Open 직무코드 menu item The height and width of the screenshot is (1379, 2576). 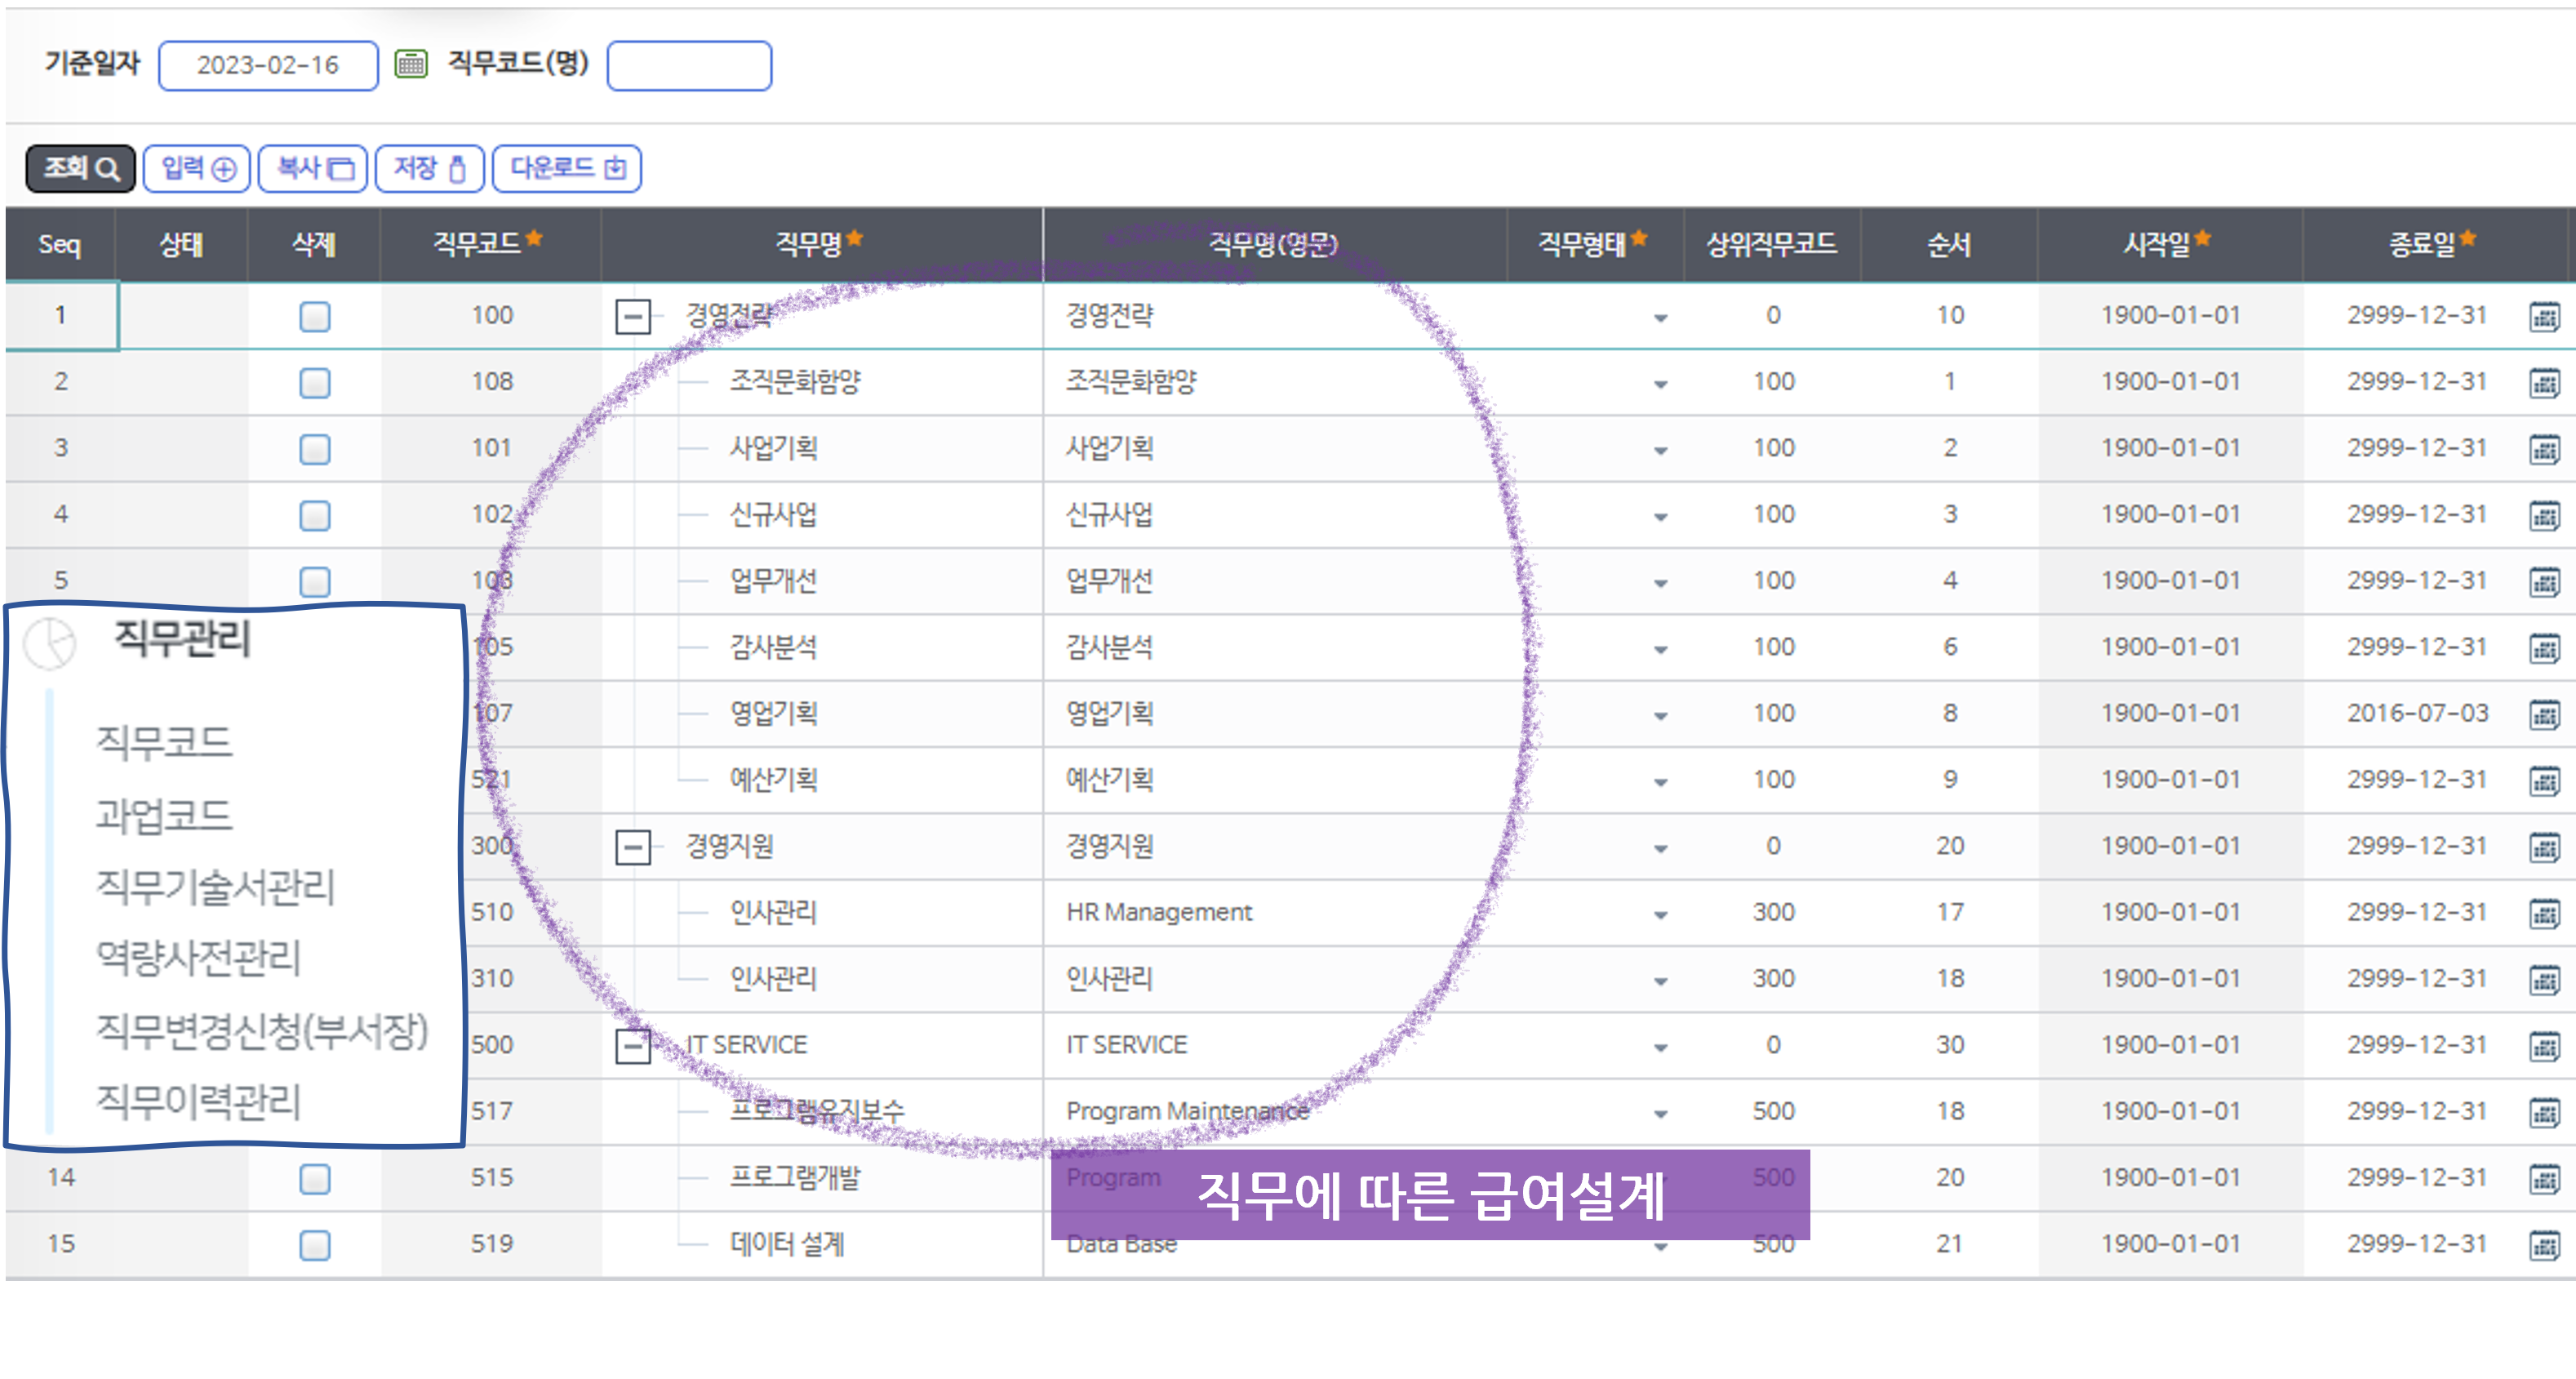coord(164,741)
